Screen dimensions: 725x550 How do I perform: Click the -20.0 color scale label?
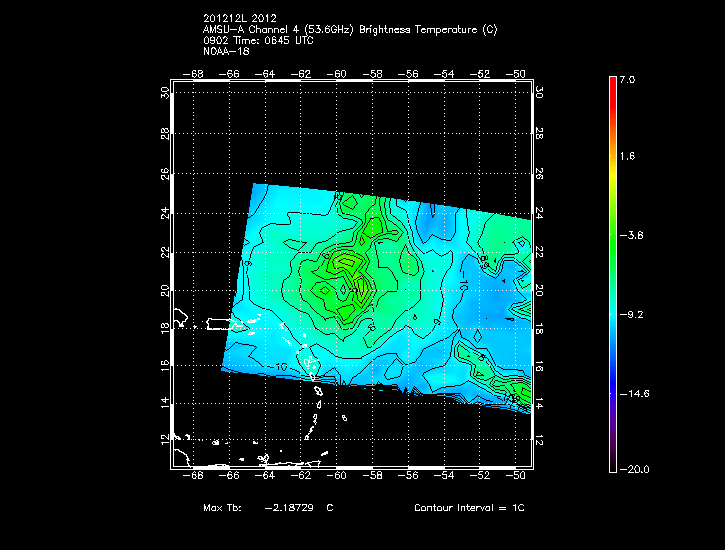[634, 469]
